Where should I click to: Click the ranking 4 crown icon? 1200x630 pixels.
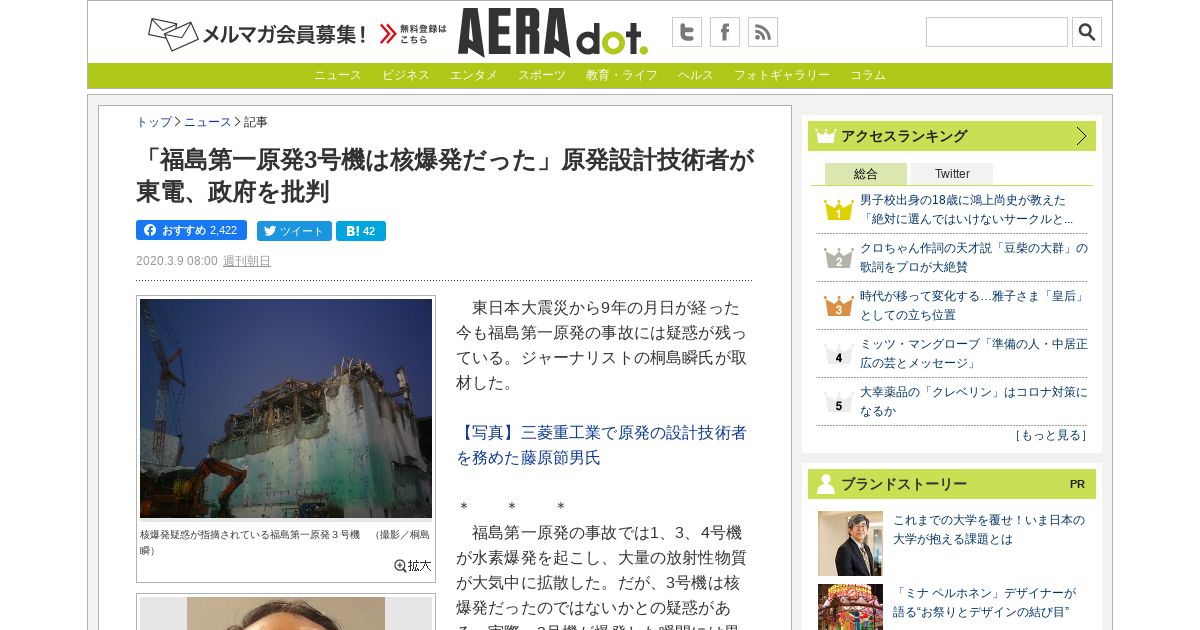pyautogui.click(x=838, y=354)
